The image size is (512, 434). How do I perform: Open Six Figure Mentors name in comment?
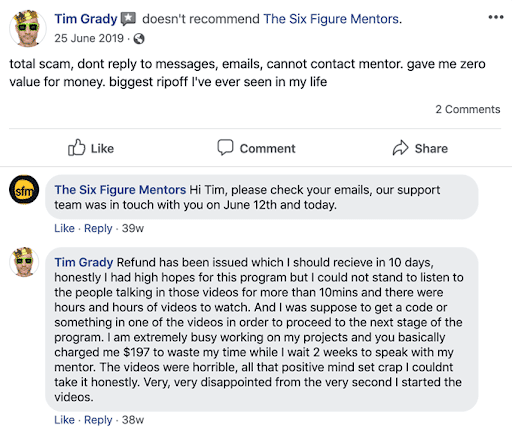(120, 190)
